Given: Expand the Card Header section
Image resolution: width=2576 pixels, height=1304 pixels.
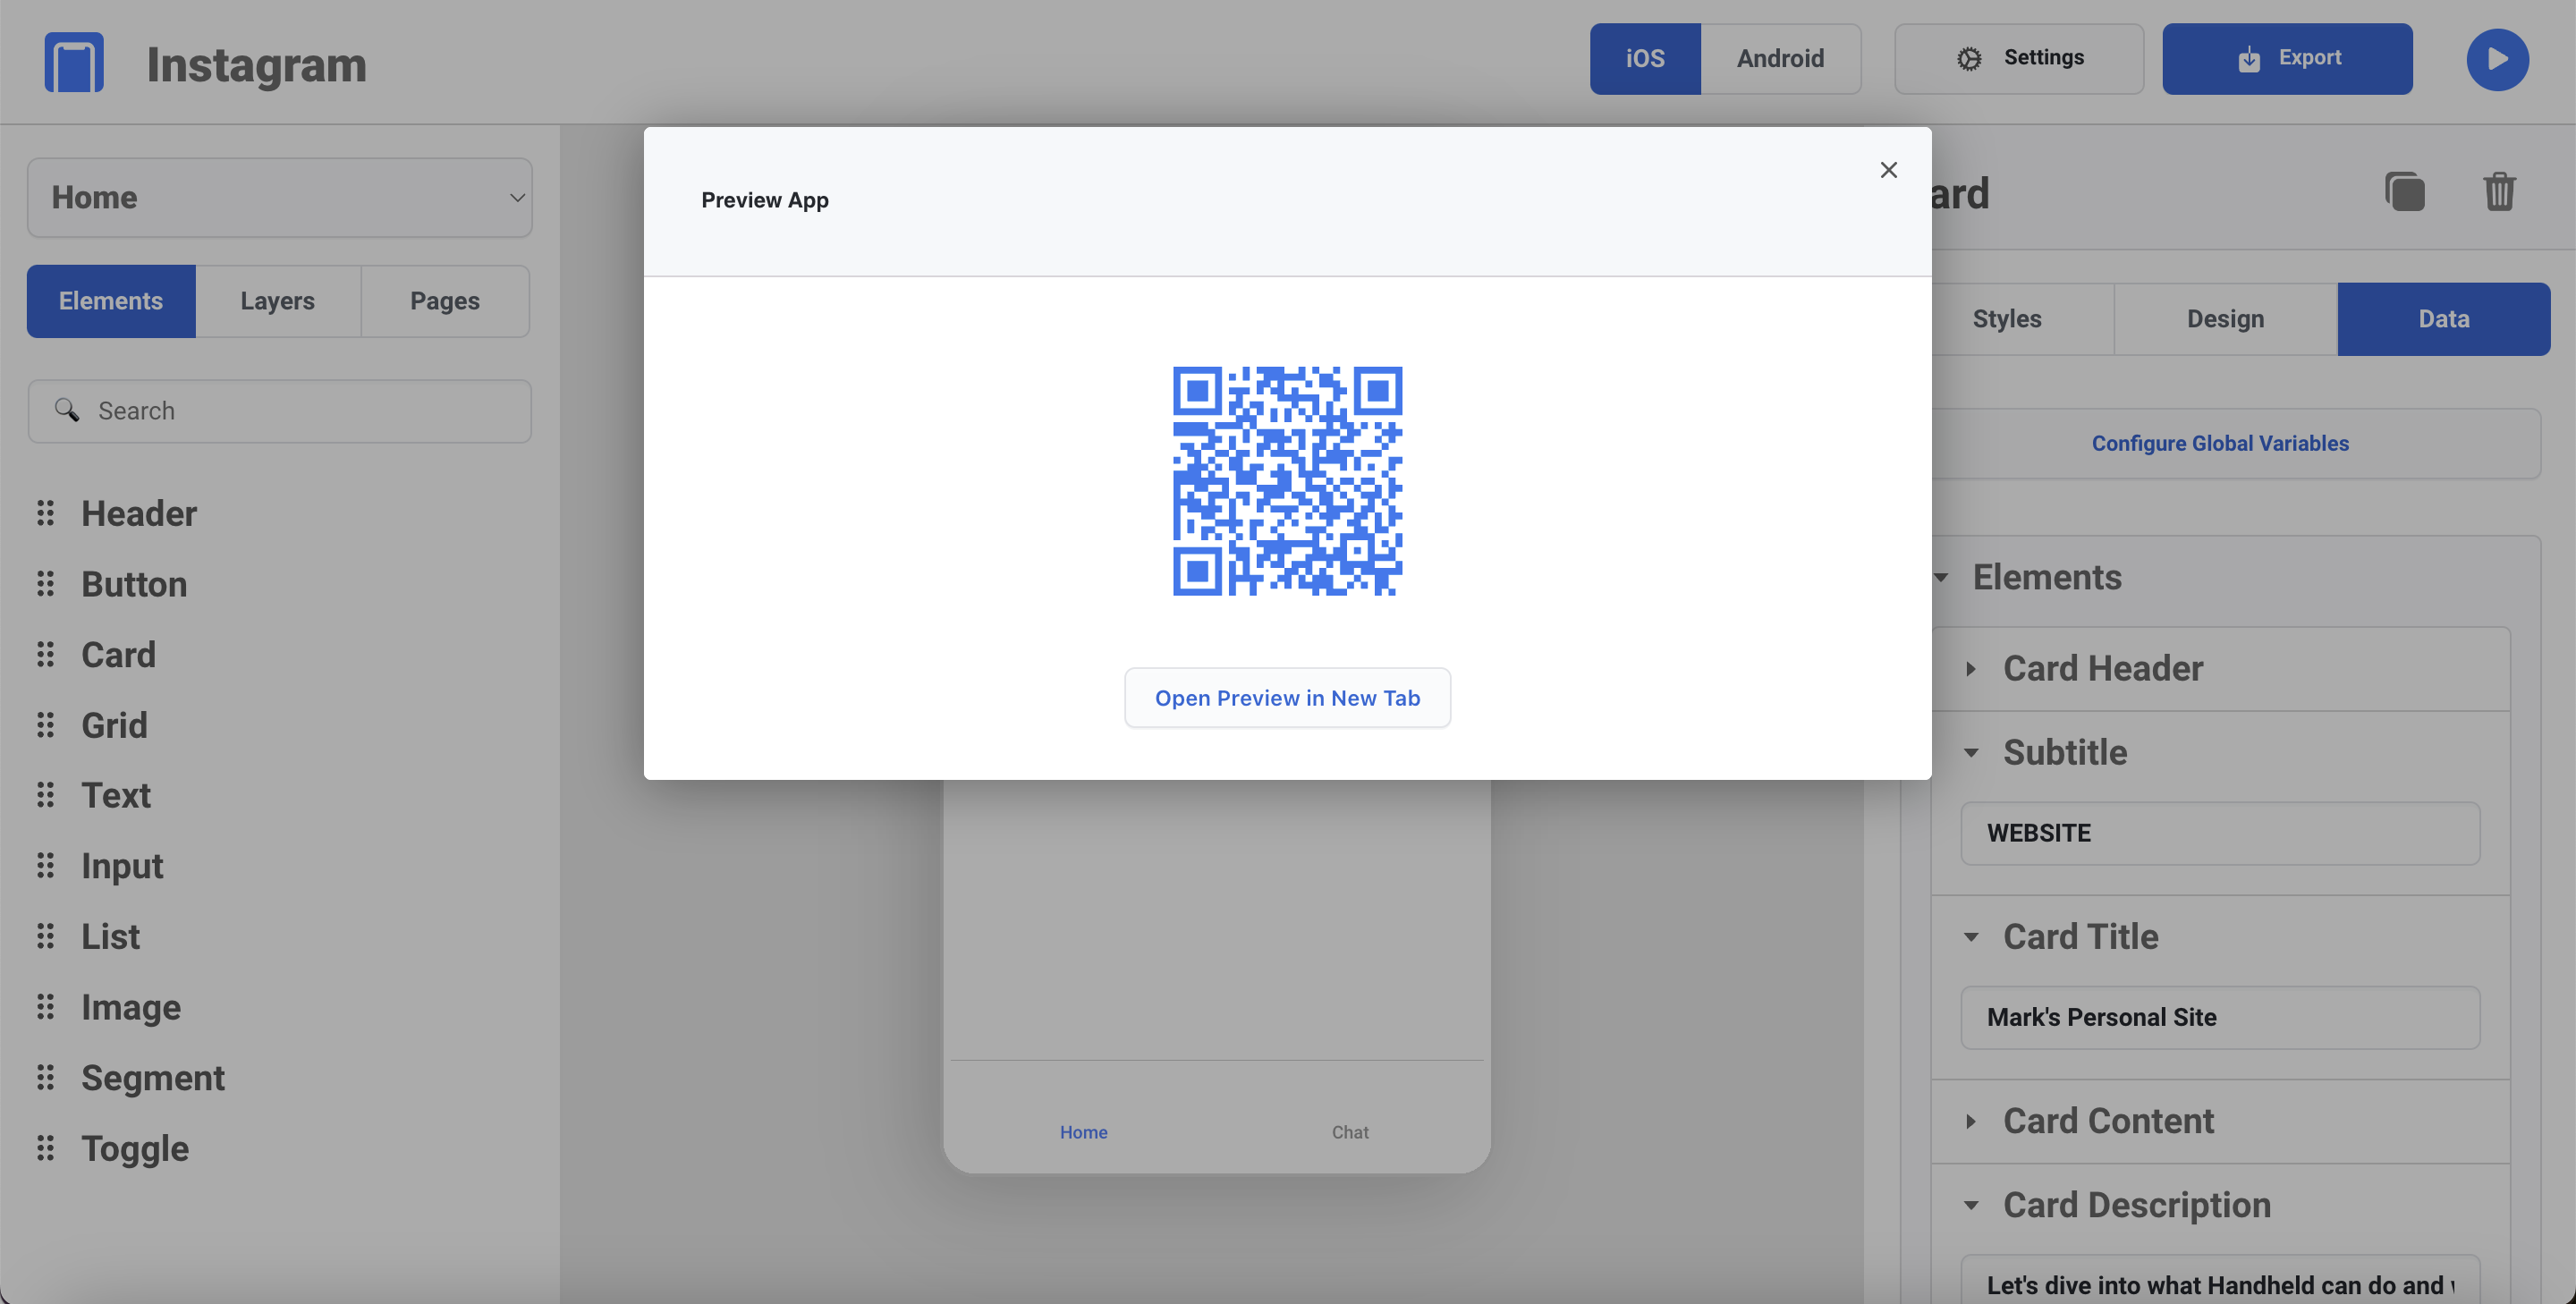Looking at the screenshot, I should 1970,668.
